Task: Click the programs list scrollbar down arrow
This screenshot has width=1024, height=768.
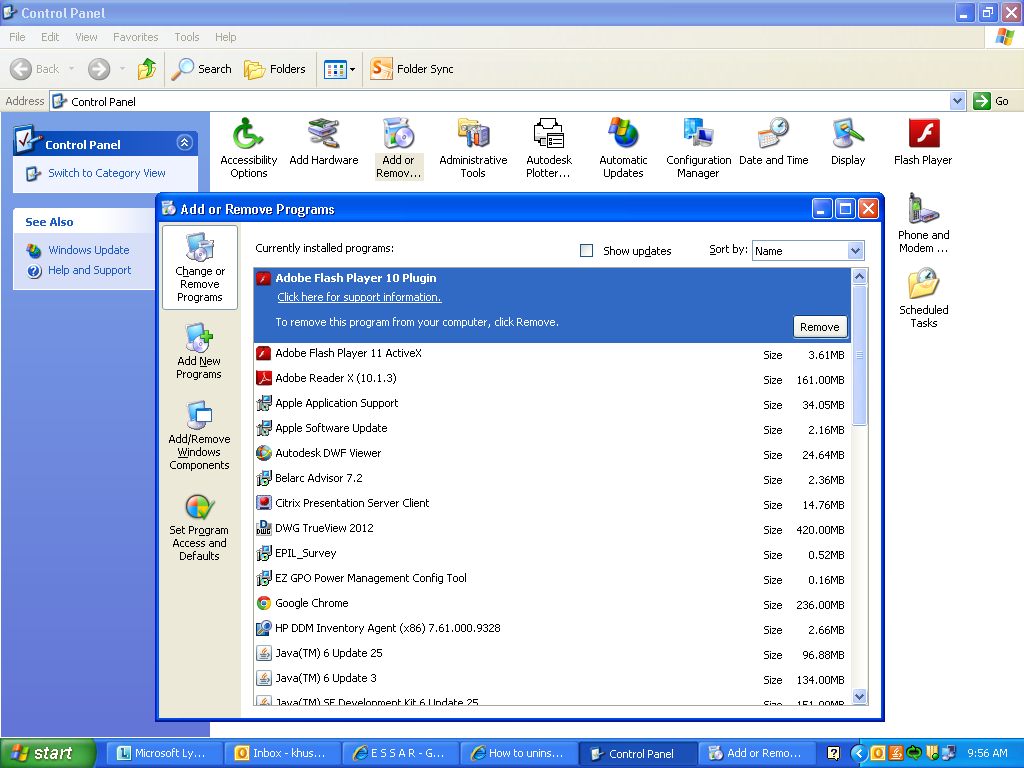Action: [858, 696]
